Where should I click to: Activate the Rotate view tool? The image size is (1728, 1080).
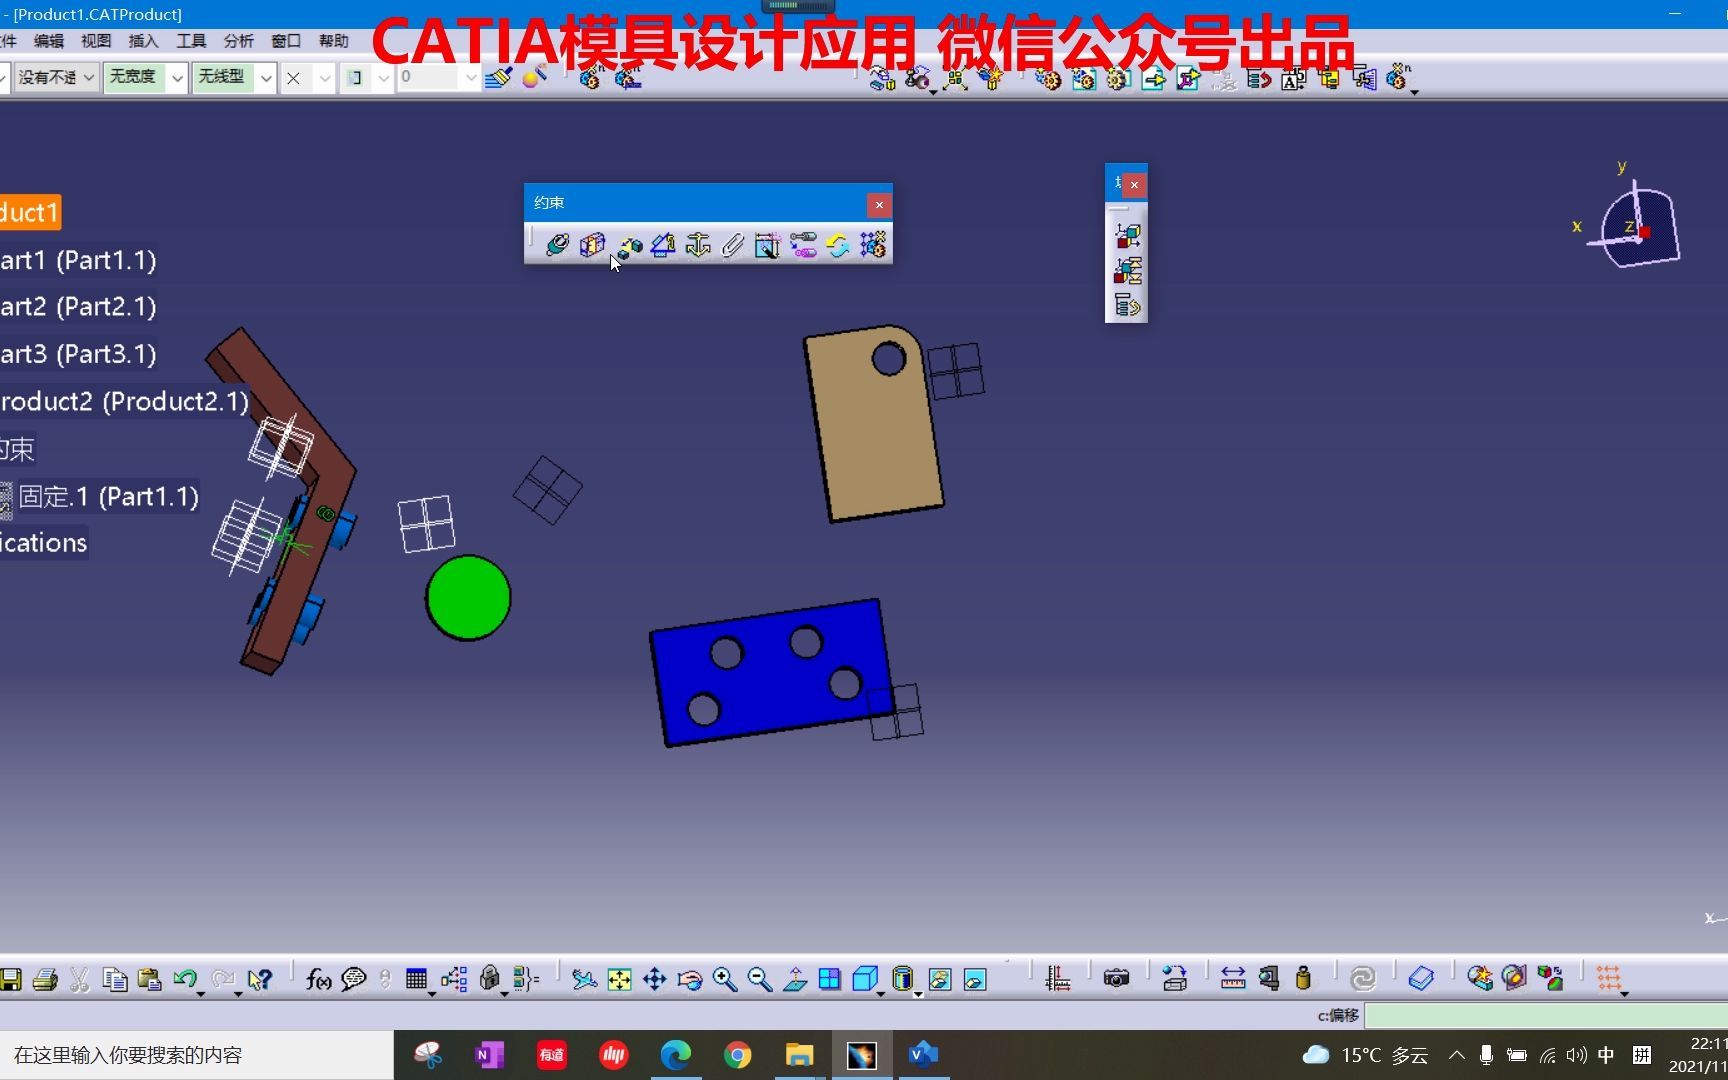pyautogui.click(x=690, y=979)
